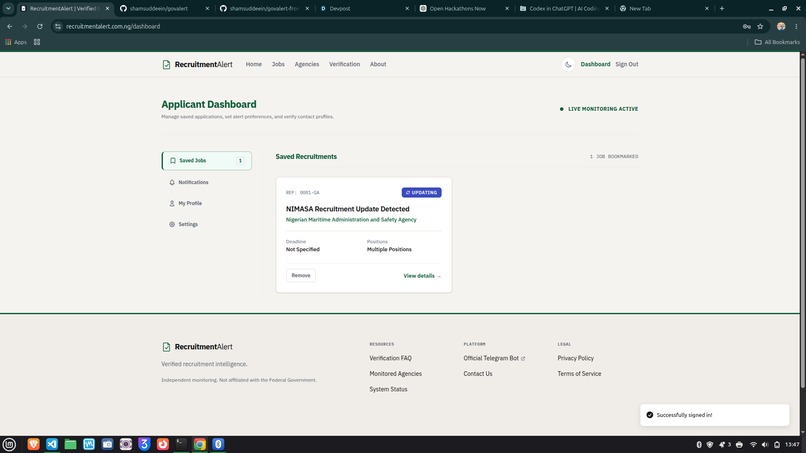Viewport: 806px width, 453px height.
Task: Open the Home nav item
Action: [253, 64]
